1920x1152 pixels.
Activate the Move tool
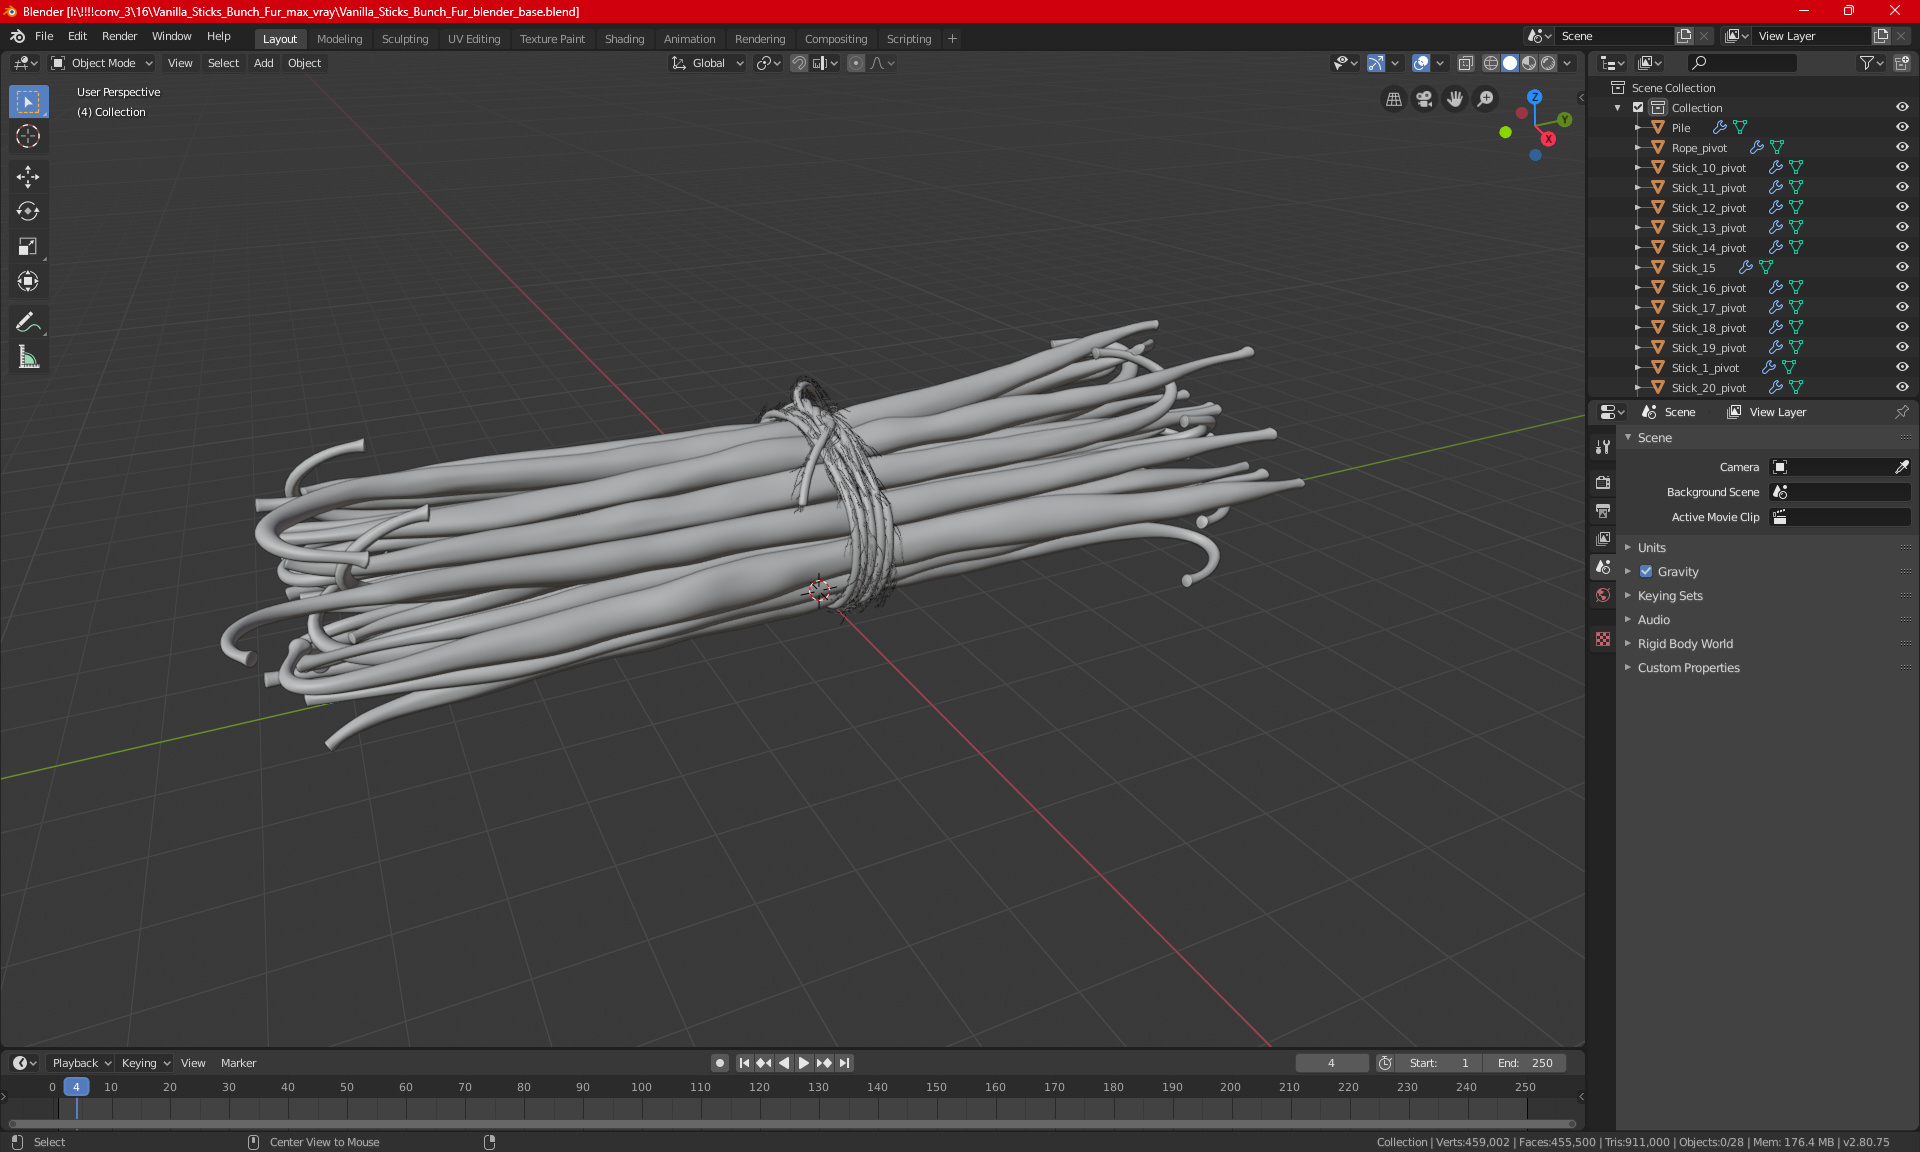(28, 177)
